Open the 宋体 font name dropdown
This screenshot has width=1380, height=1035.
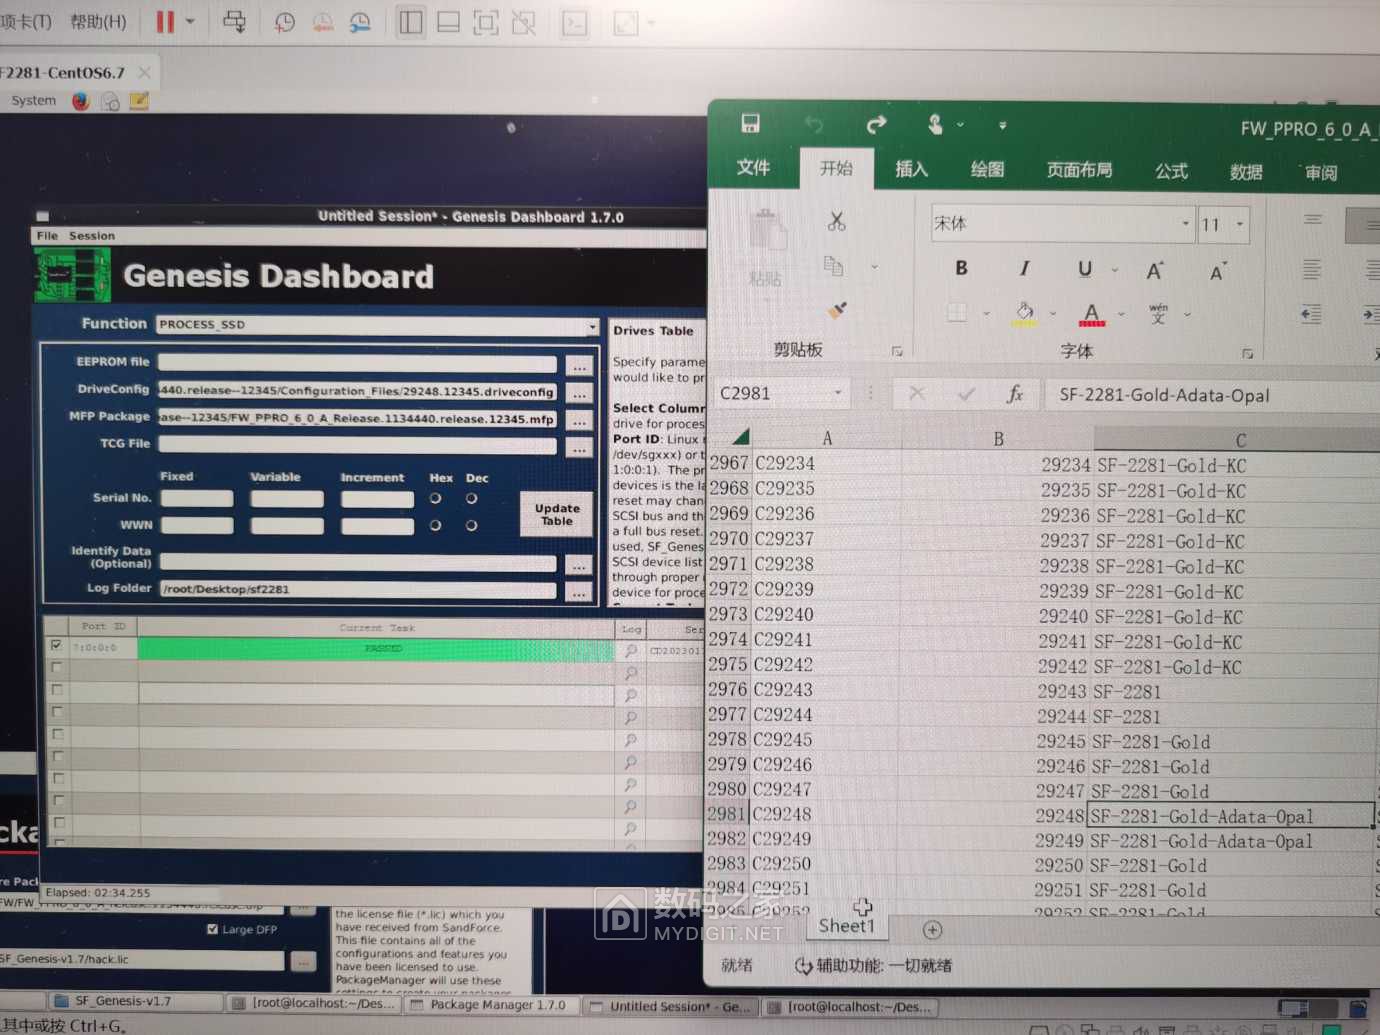click(1186, 224)
